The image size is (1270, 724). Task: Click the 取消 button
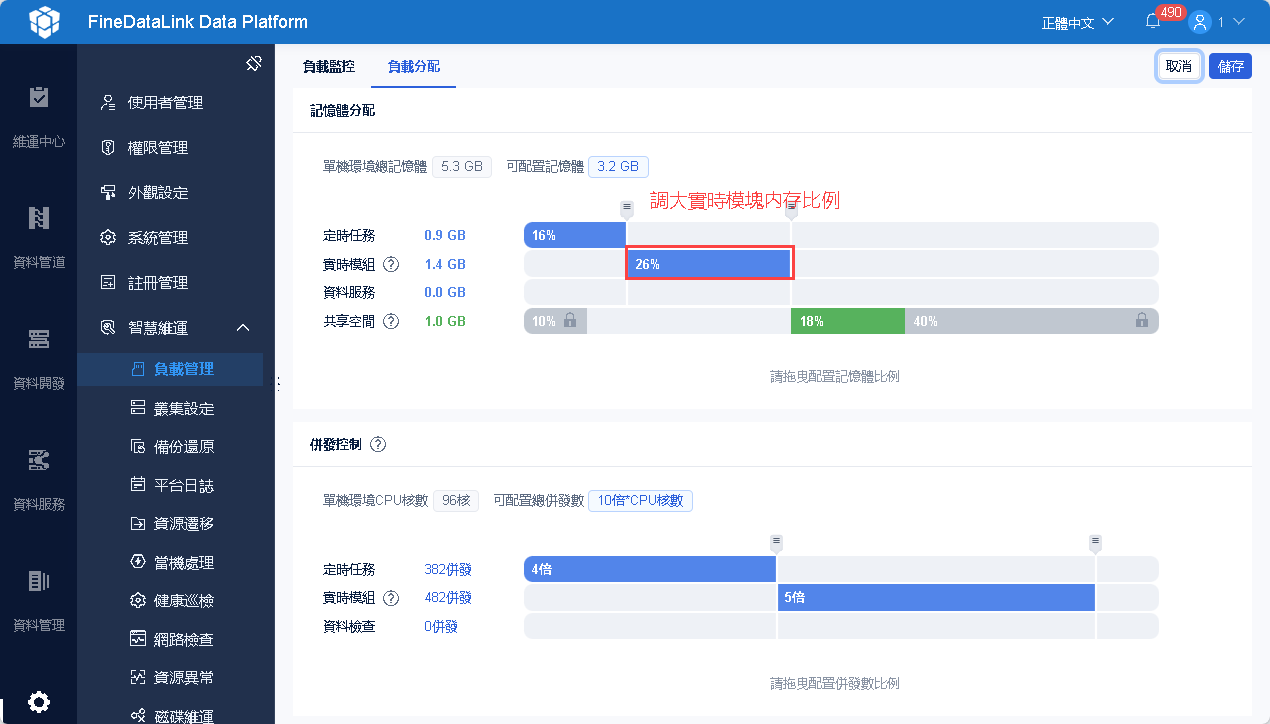point(1179,66)
